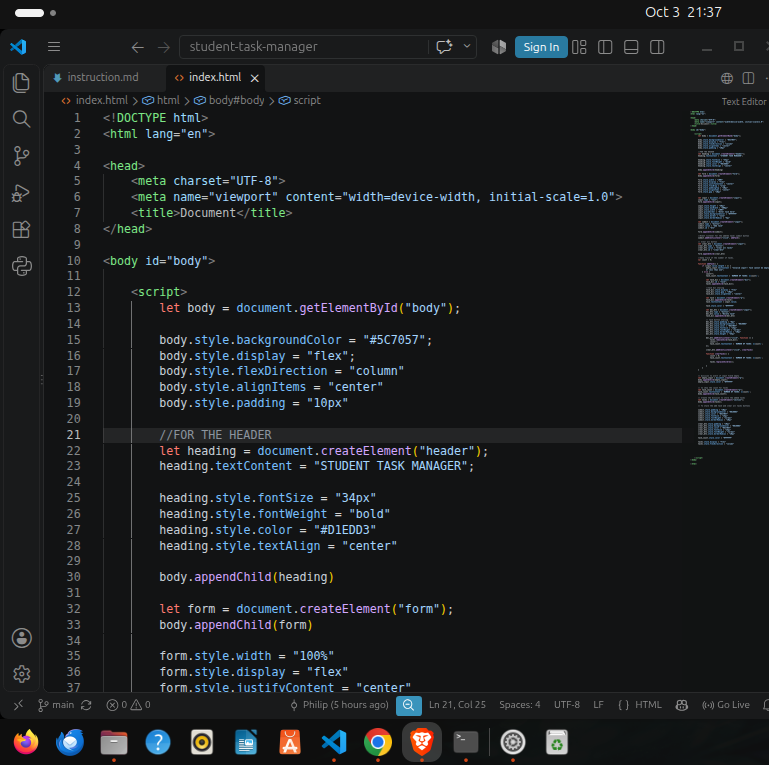Open the Source Control view
This screenshot has width=769, height=765.
click(21, 156)
